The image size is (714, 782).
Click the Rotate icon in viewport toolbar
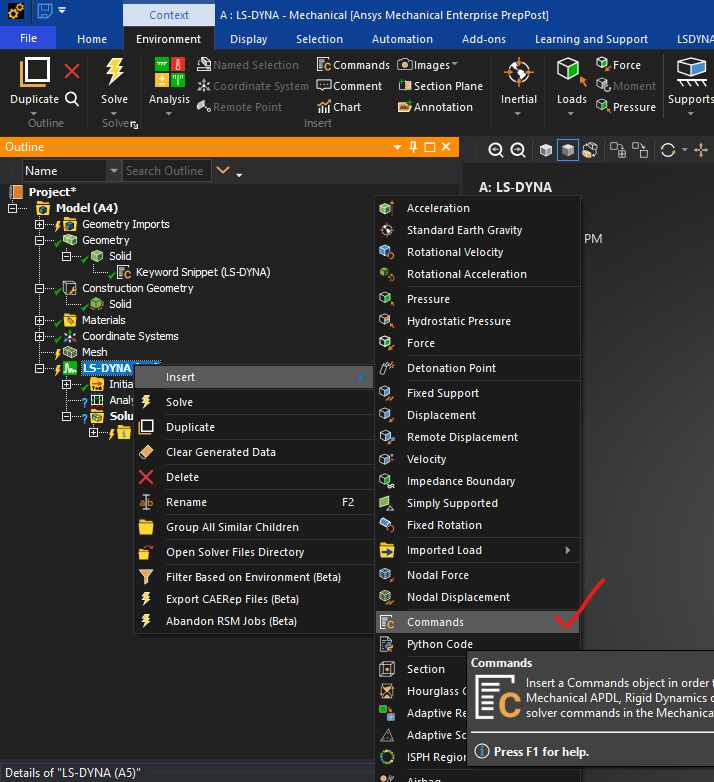tap(668, 150)
